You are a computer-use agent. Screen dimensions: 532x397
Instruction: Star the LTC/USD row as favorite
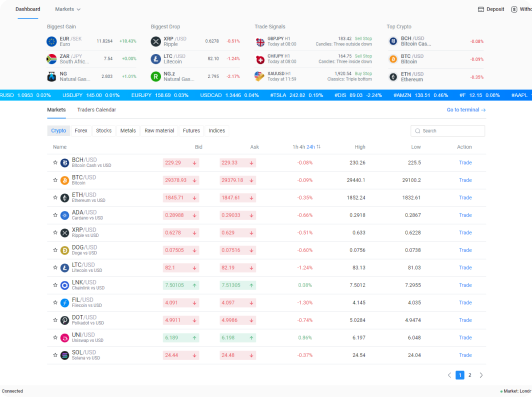coord(55,268)
